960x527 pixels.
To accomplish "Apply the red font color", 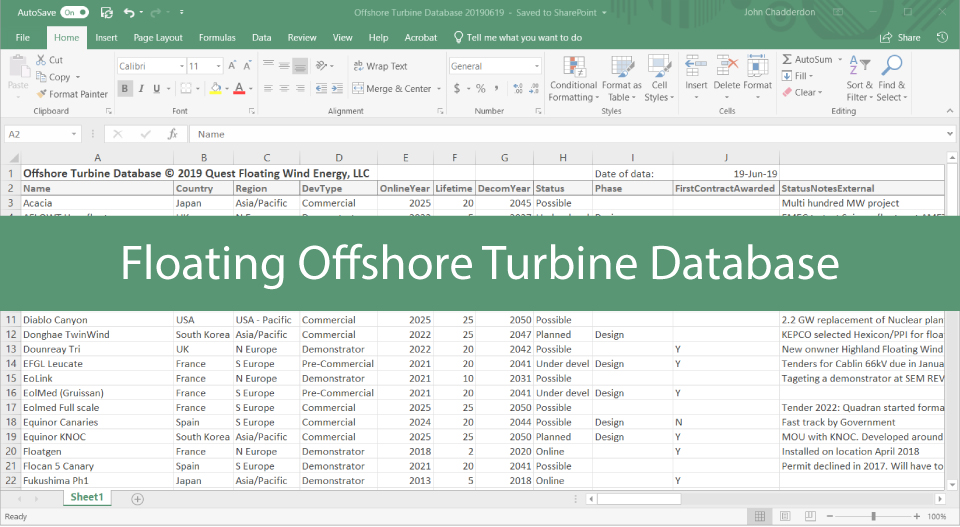I will 239,89.
